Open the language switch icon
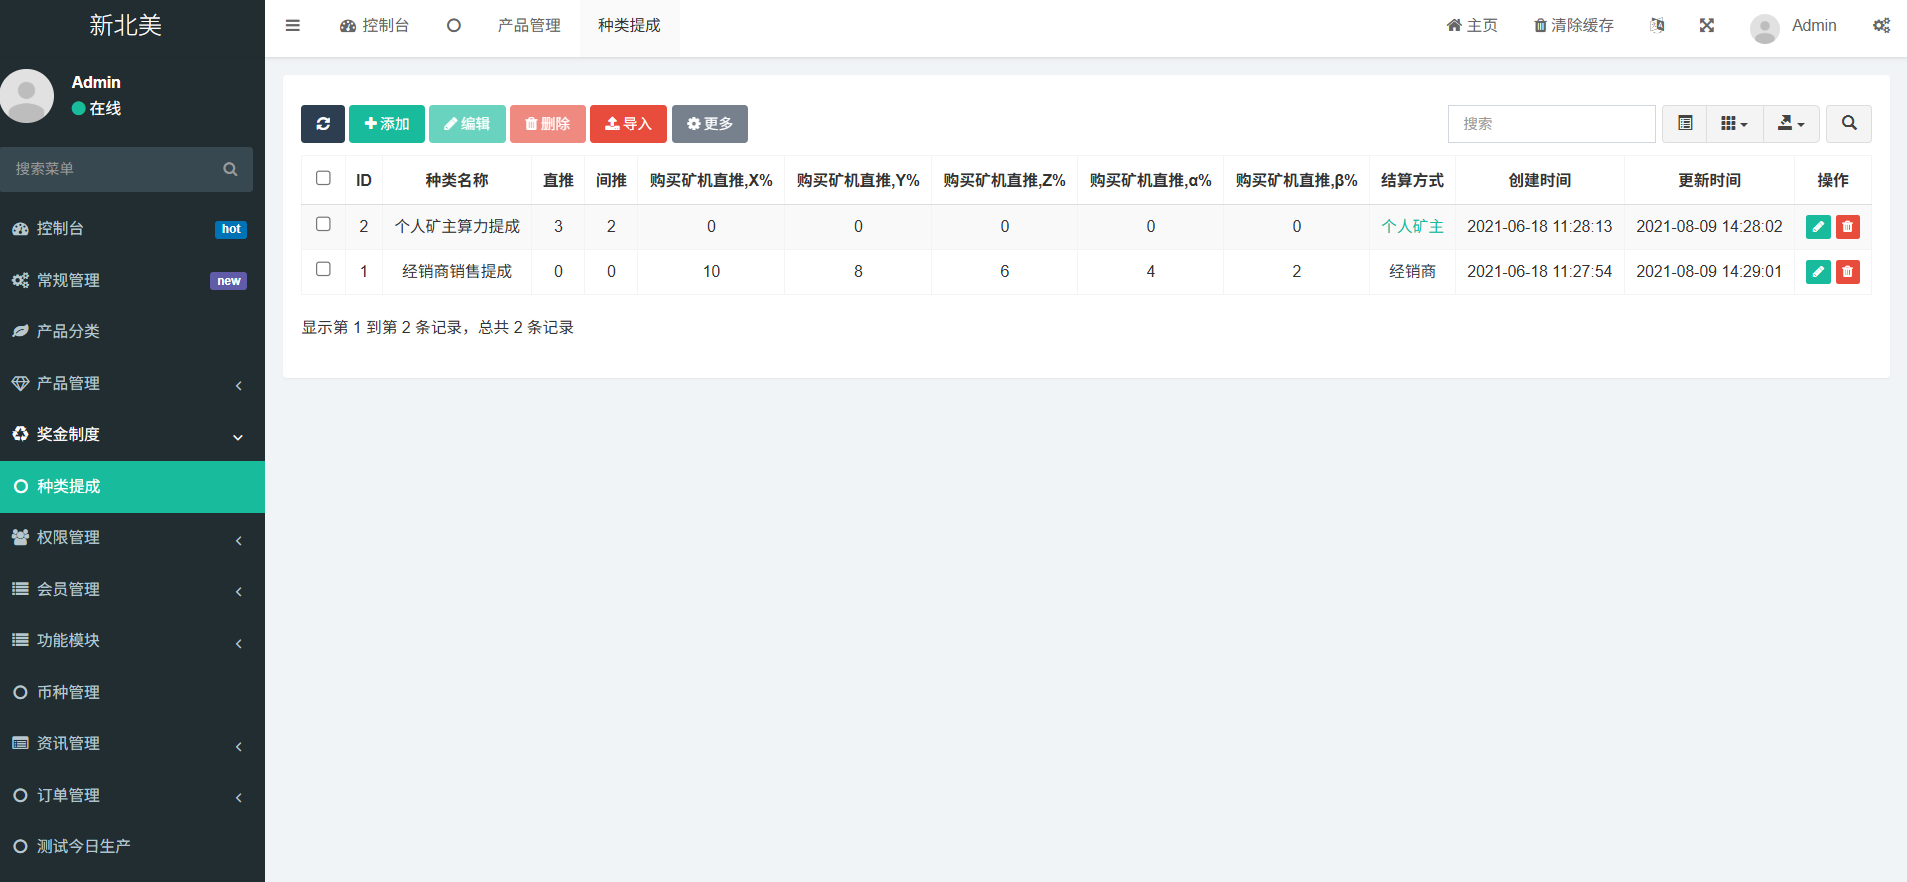This screenshot has height=882, width=1907. [x=1657, y=26]
